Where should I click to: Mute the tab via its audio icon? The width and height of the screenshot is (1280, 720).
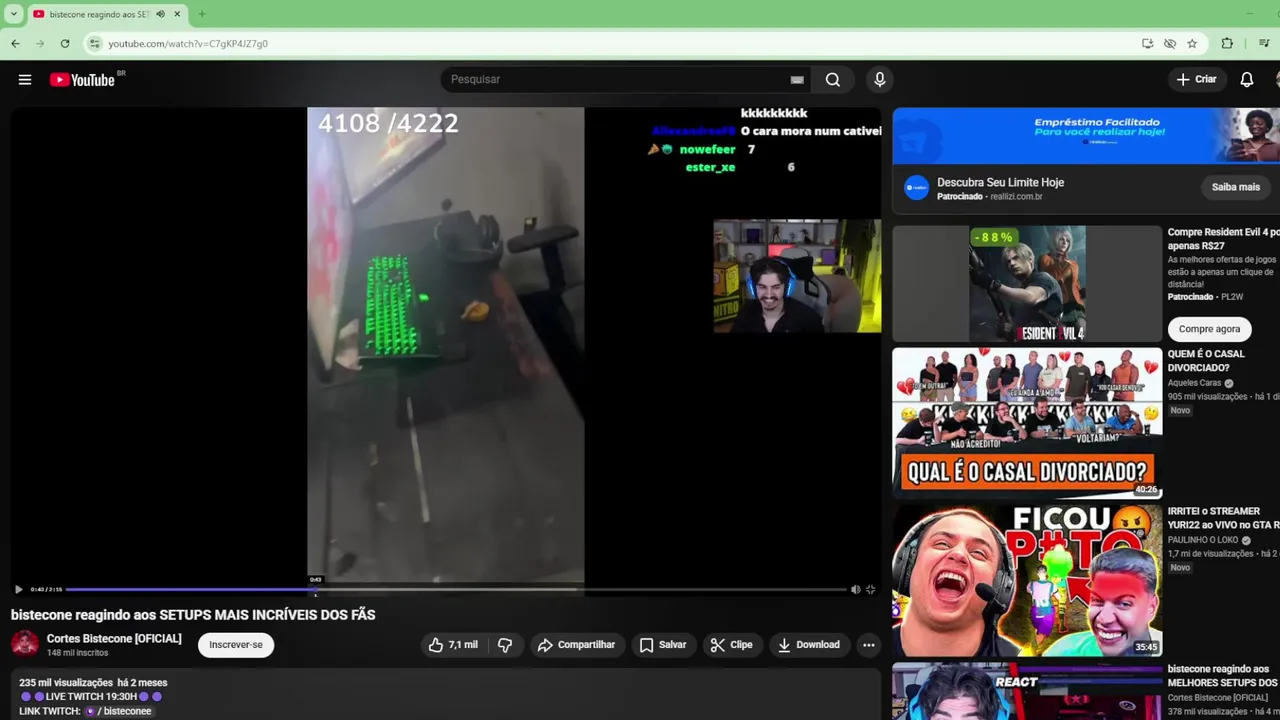[x=160, y=14]
